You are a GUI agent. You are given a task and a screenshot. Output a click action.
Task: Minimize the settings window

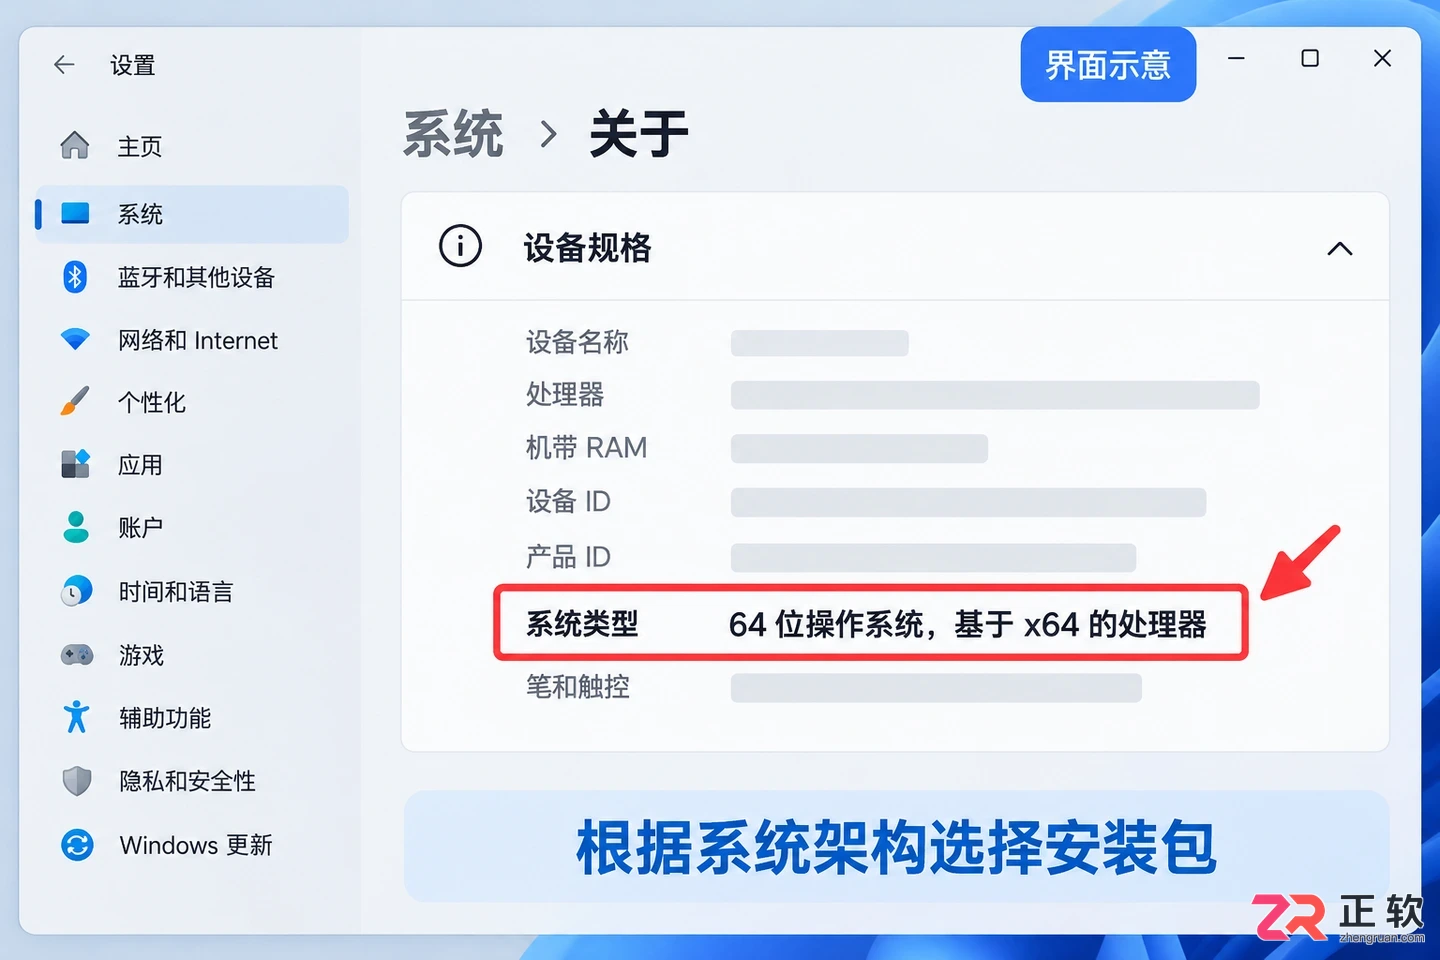(x=1237, y=58)
